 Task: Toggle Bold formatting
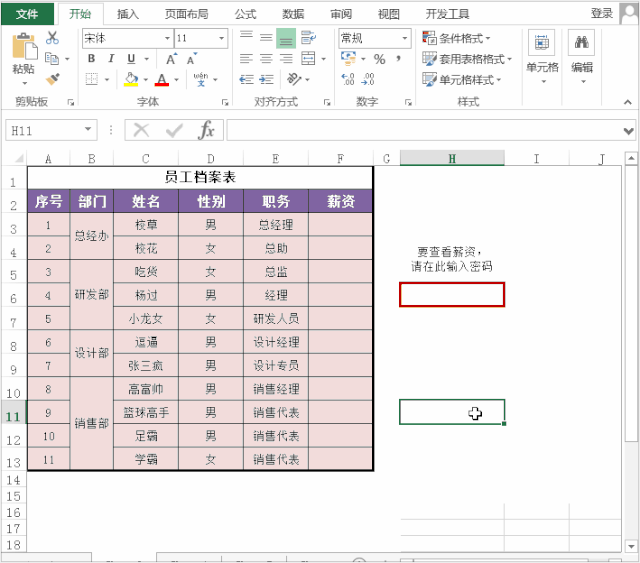(x=91, y=59)
